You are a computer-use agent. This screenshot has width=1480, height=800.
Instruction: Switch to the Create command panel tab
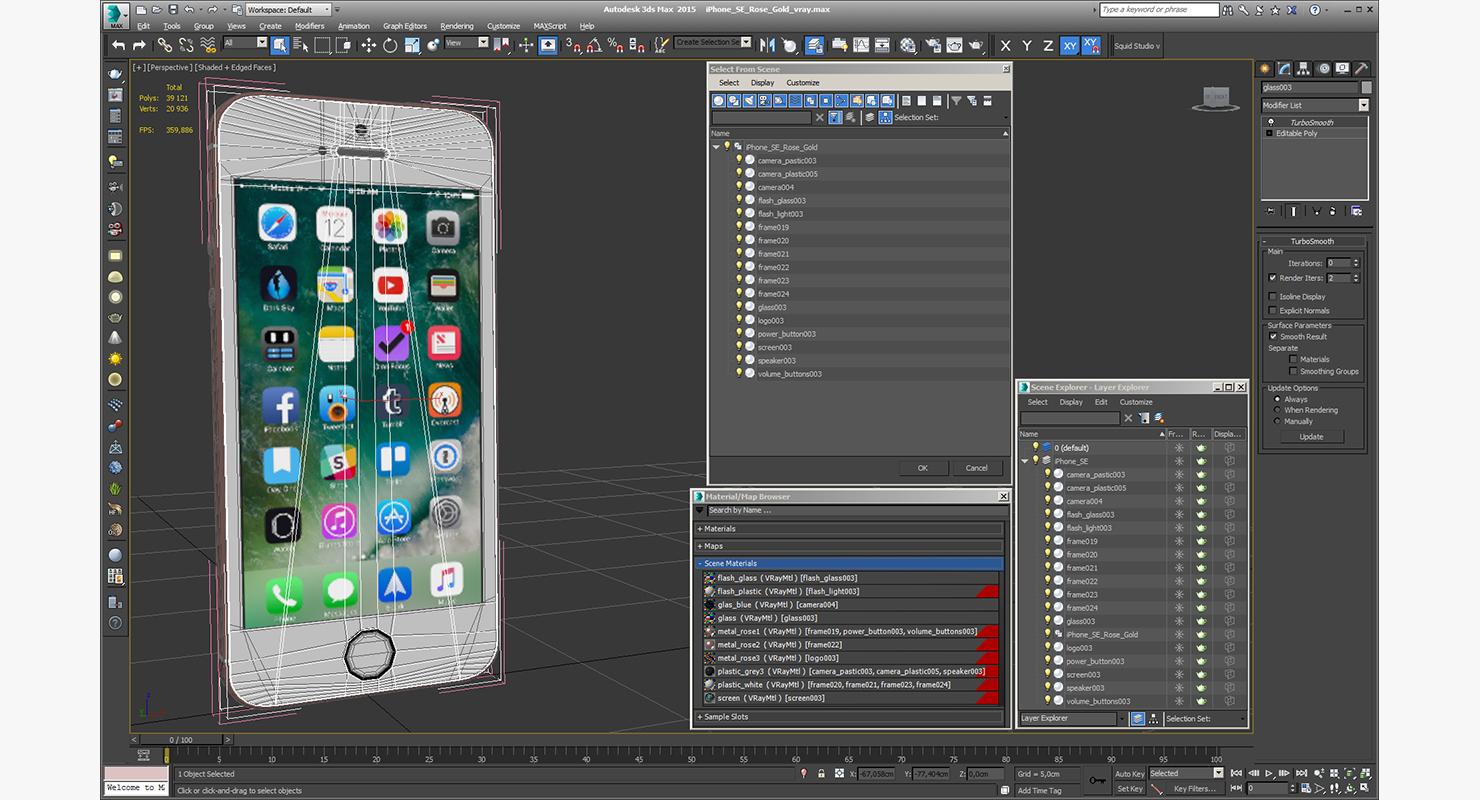[x=1265, y=69]
